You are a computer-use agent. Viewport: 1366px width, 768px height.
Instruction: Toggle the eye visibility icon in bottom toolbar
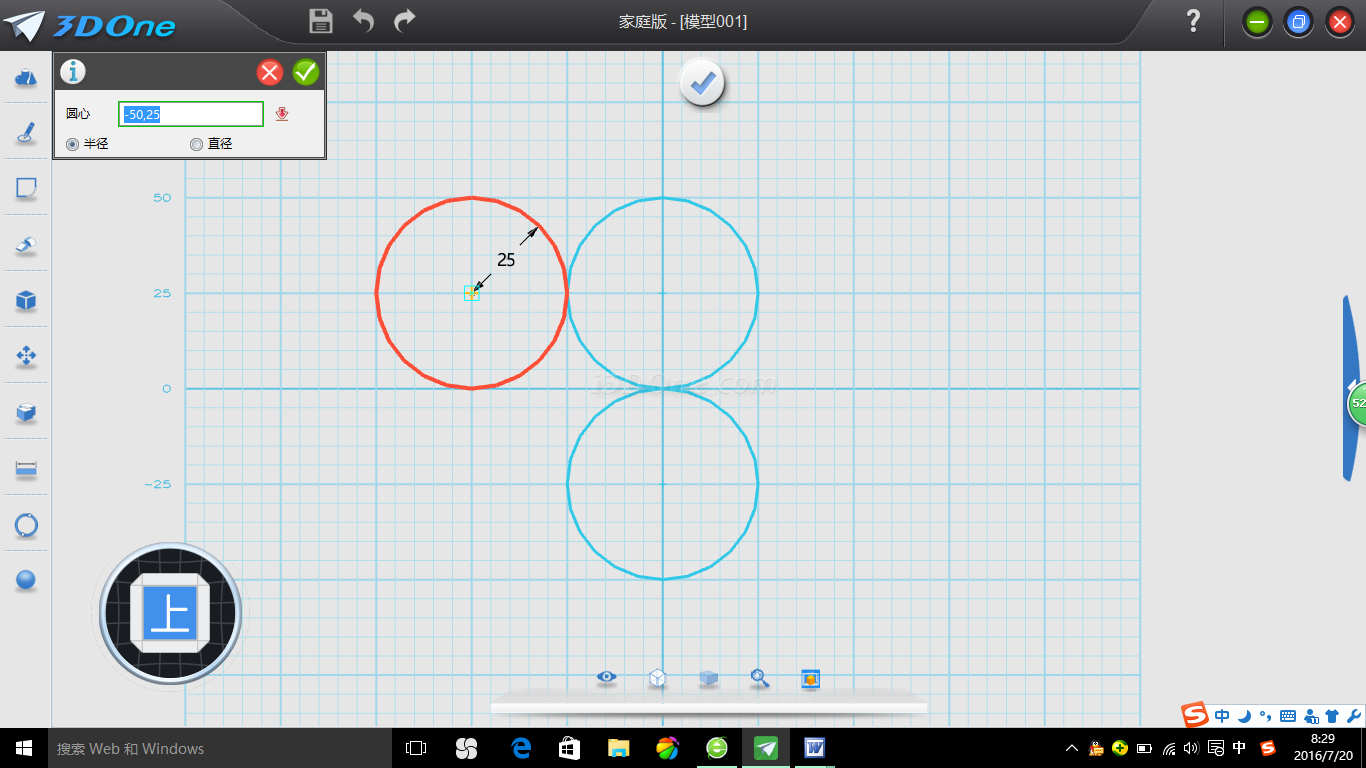pos(606,678)
